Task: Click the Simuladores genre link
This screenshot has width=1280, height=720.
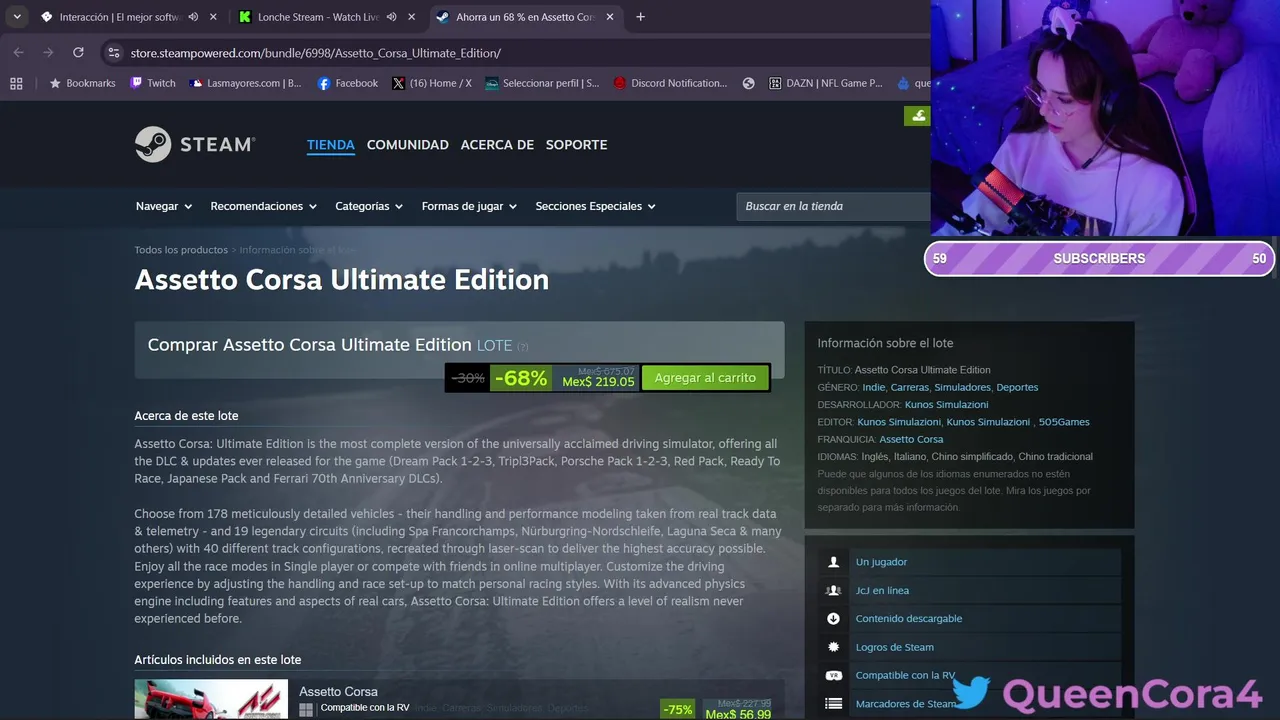Action: pos(962,387)
